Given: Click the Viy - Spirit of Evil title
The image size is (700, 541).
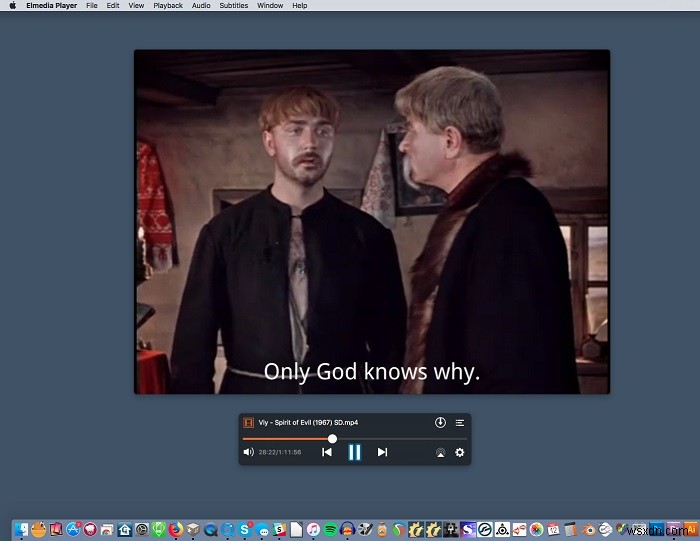Looking at the screenshot, I should tap(308, 422).
